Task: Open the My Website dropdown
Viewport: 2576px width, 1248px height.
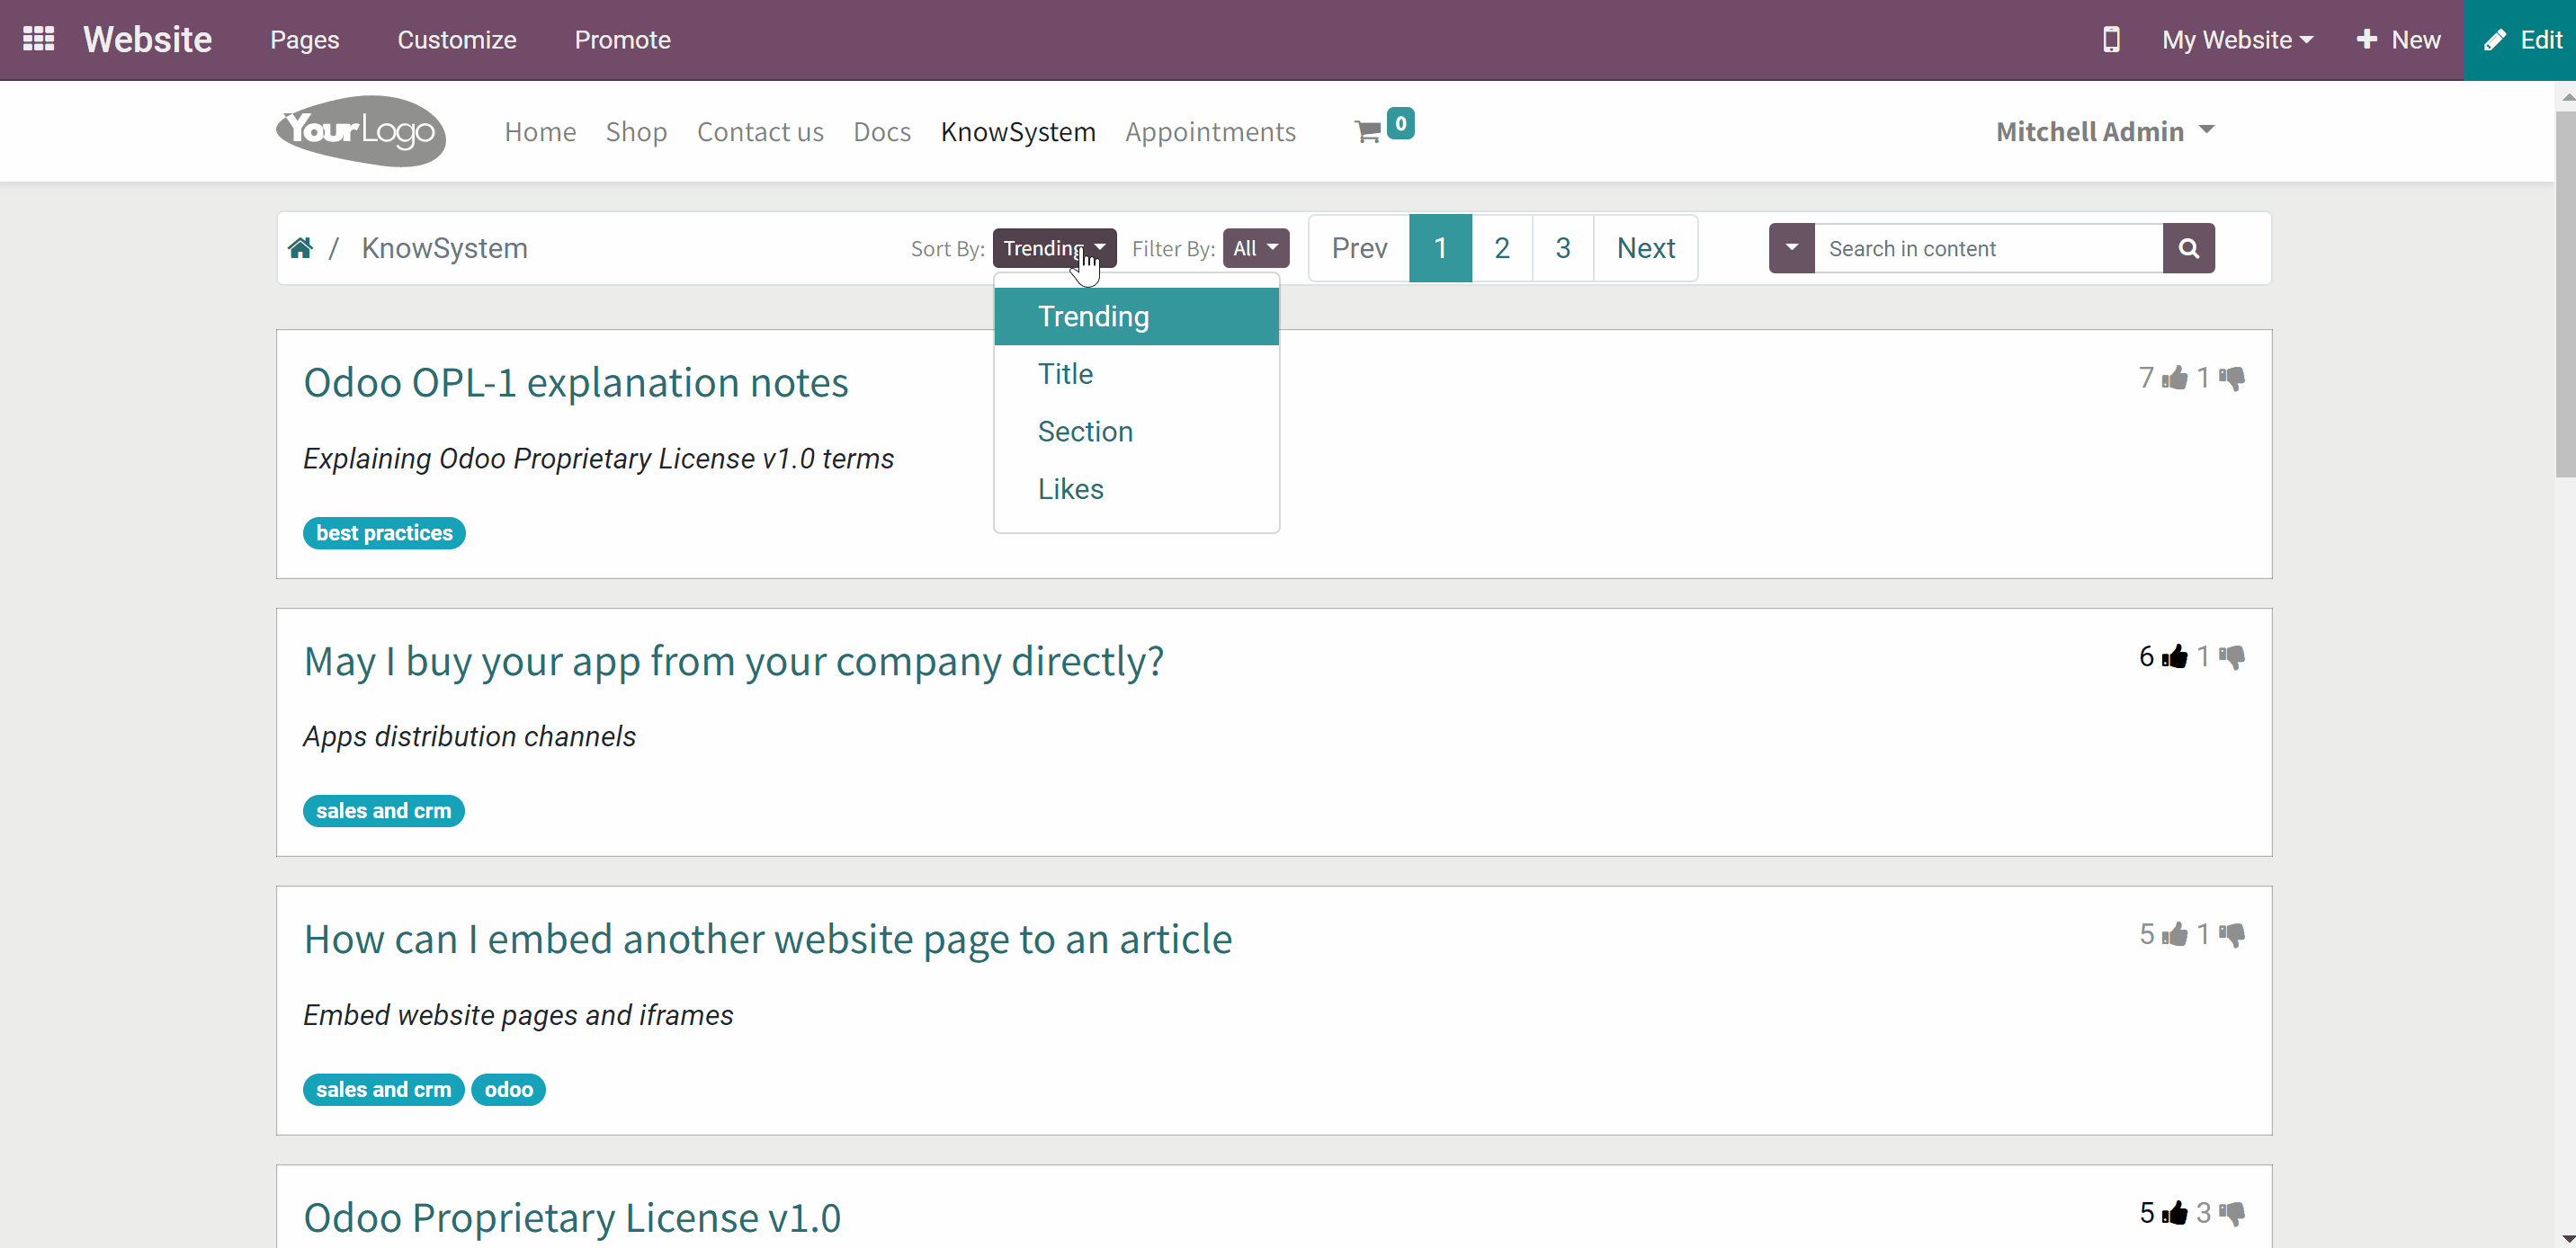Action: point(2237,40)
